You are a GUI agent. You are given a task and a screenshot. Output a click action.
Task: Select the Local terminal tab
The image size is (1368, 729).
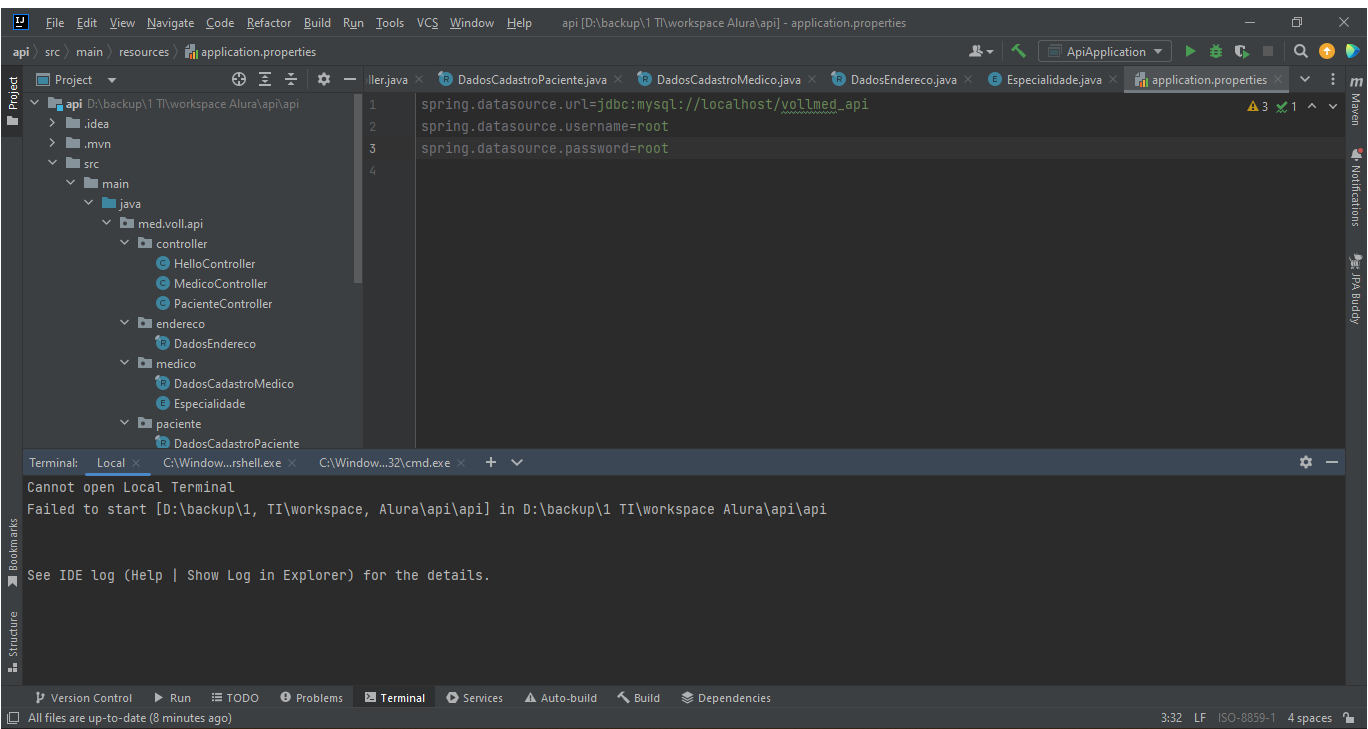tap(111, 462)
